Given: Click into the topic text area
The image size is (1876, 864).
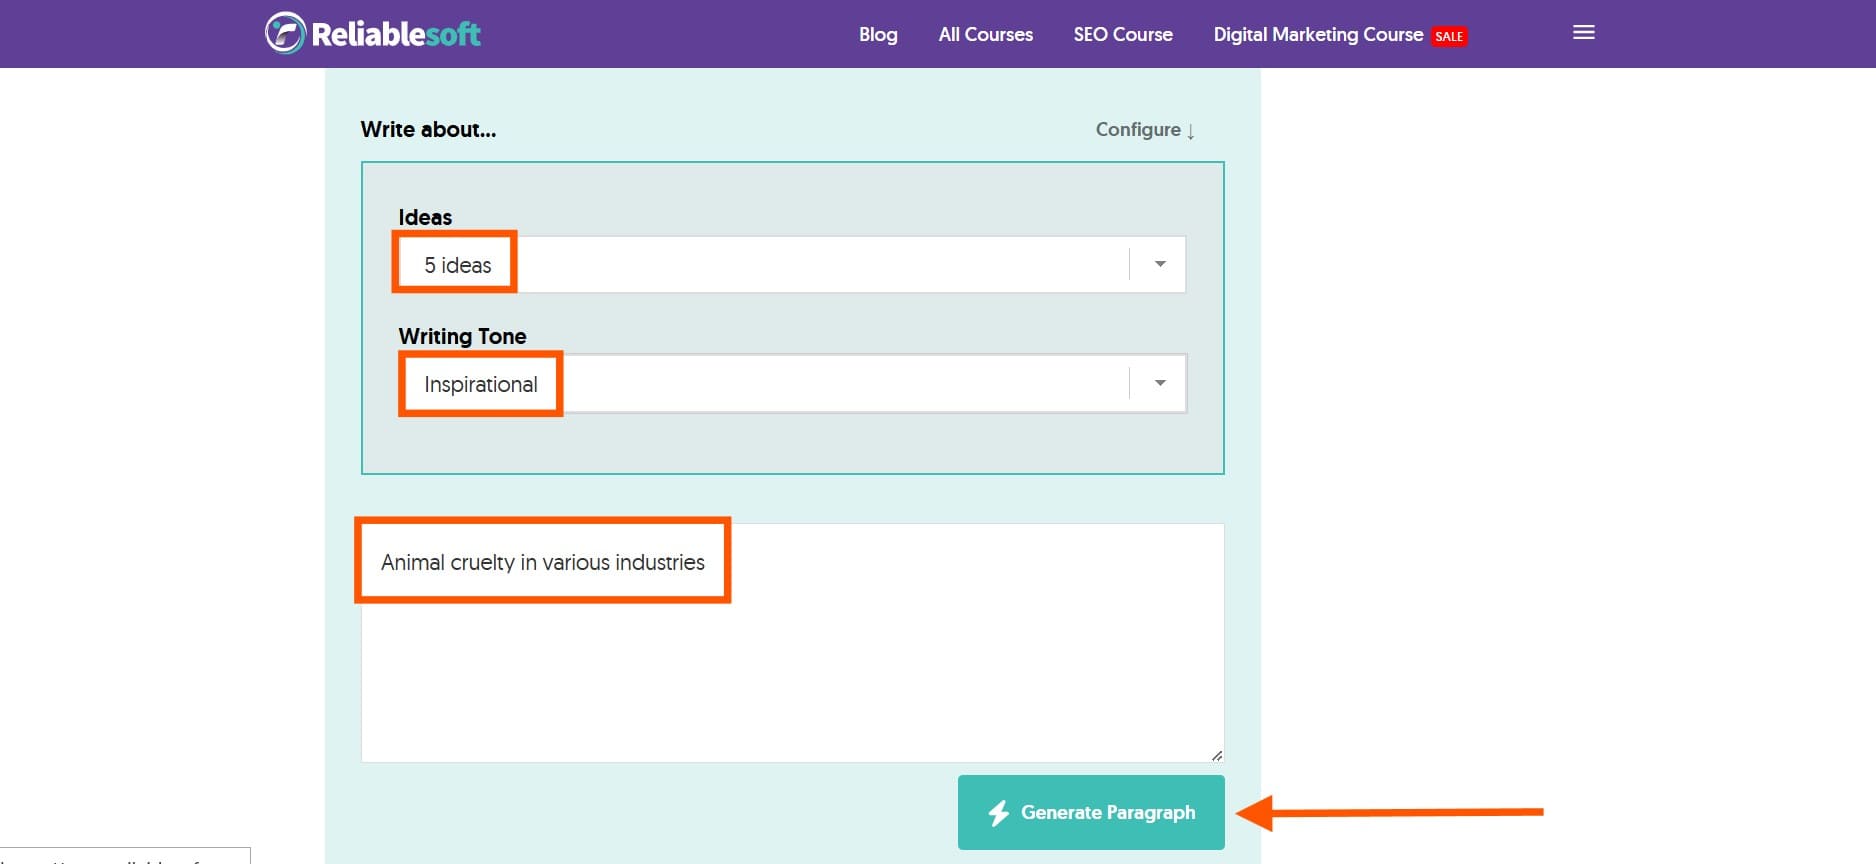Looking at the screenshot, I should (792, 642).
